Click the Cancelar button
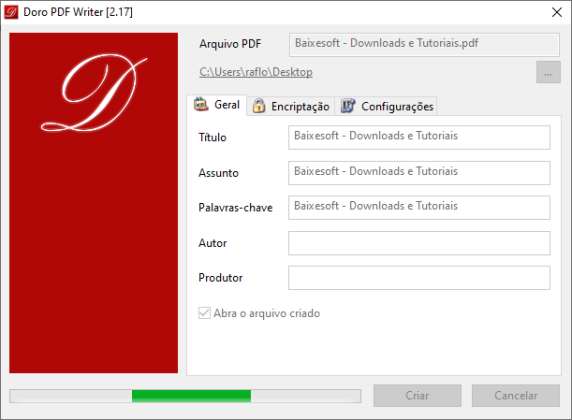This screenshot has height=420, width=572. pos(516,396)
